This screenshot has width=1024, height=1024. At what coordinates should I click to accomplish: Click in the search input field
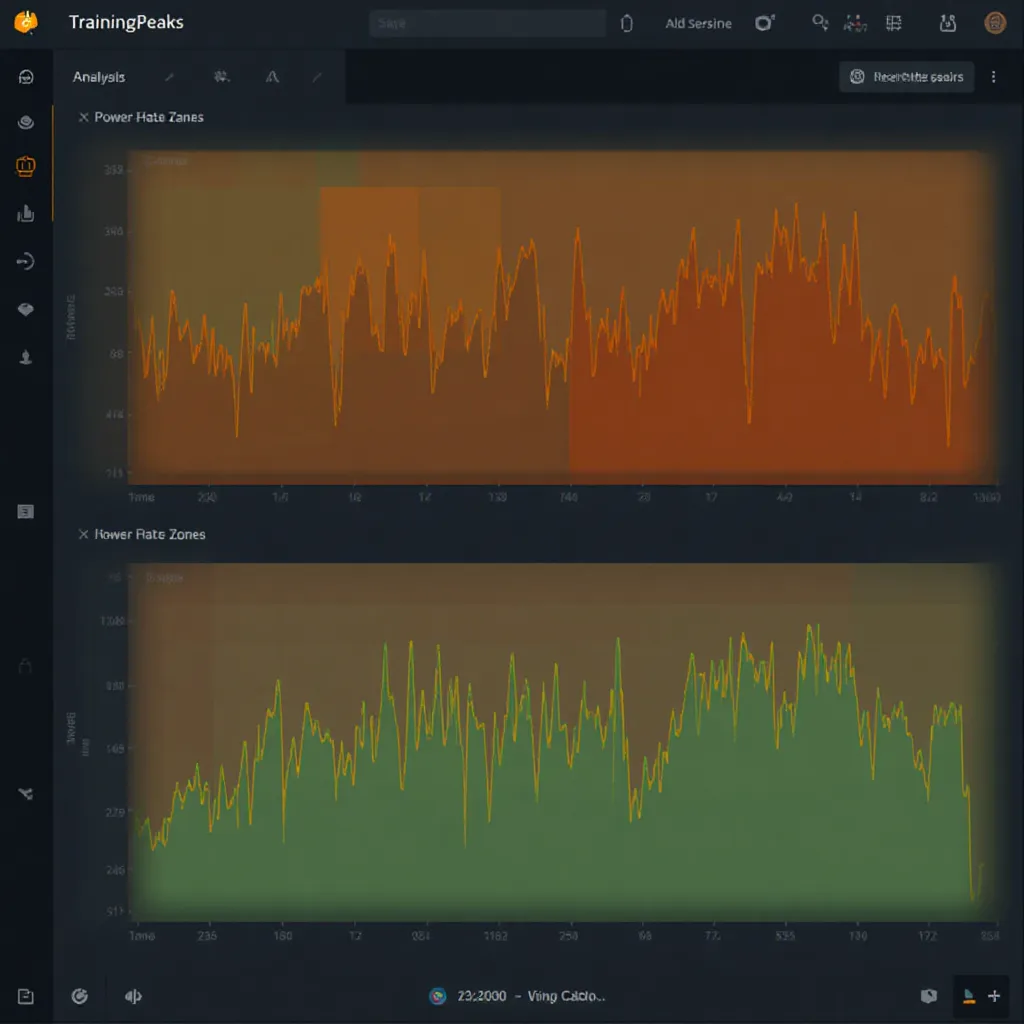coord(487,23)
